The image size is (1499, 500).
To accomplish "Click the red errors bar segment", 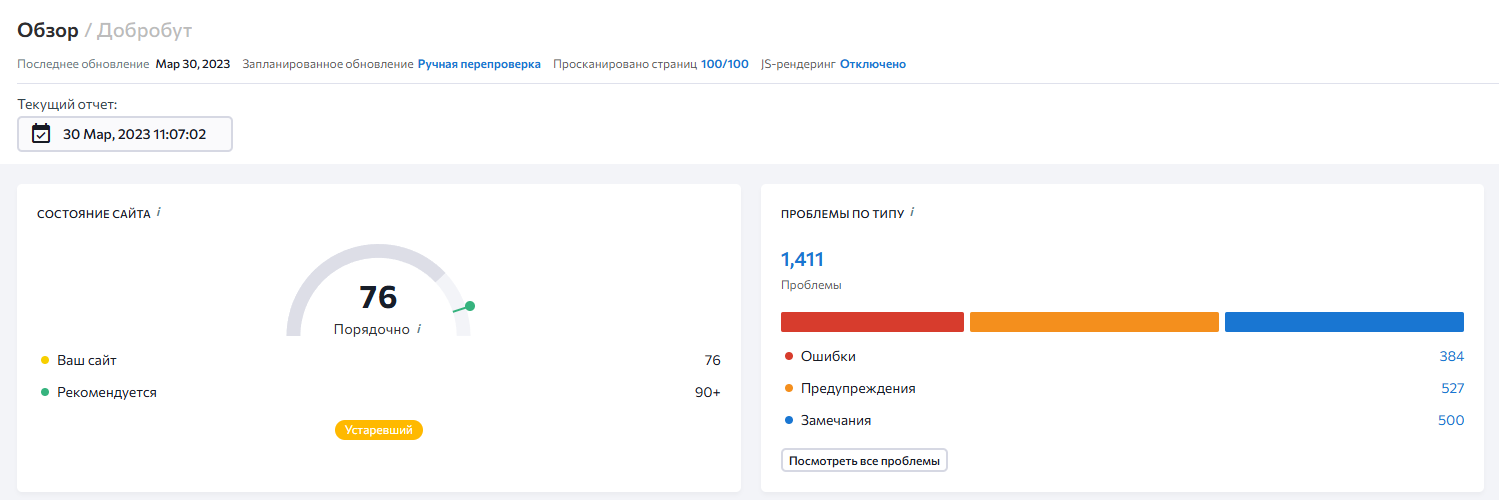I will click(x=872, y=322).
